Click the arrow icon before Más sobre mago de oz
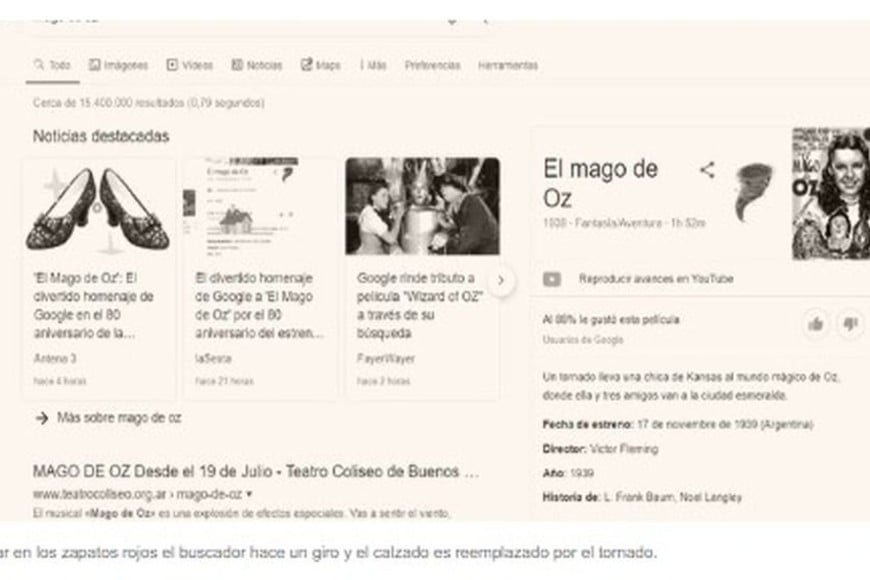This screenshot has height=580, width=870. point(41,418)
